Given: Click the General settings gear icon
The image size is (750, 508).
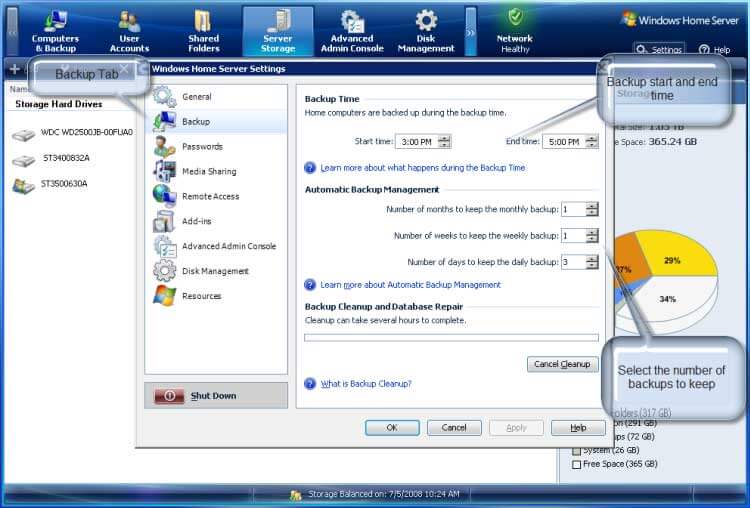Looking at the screenshot, I should (x=165, y=96).
